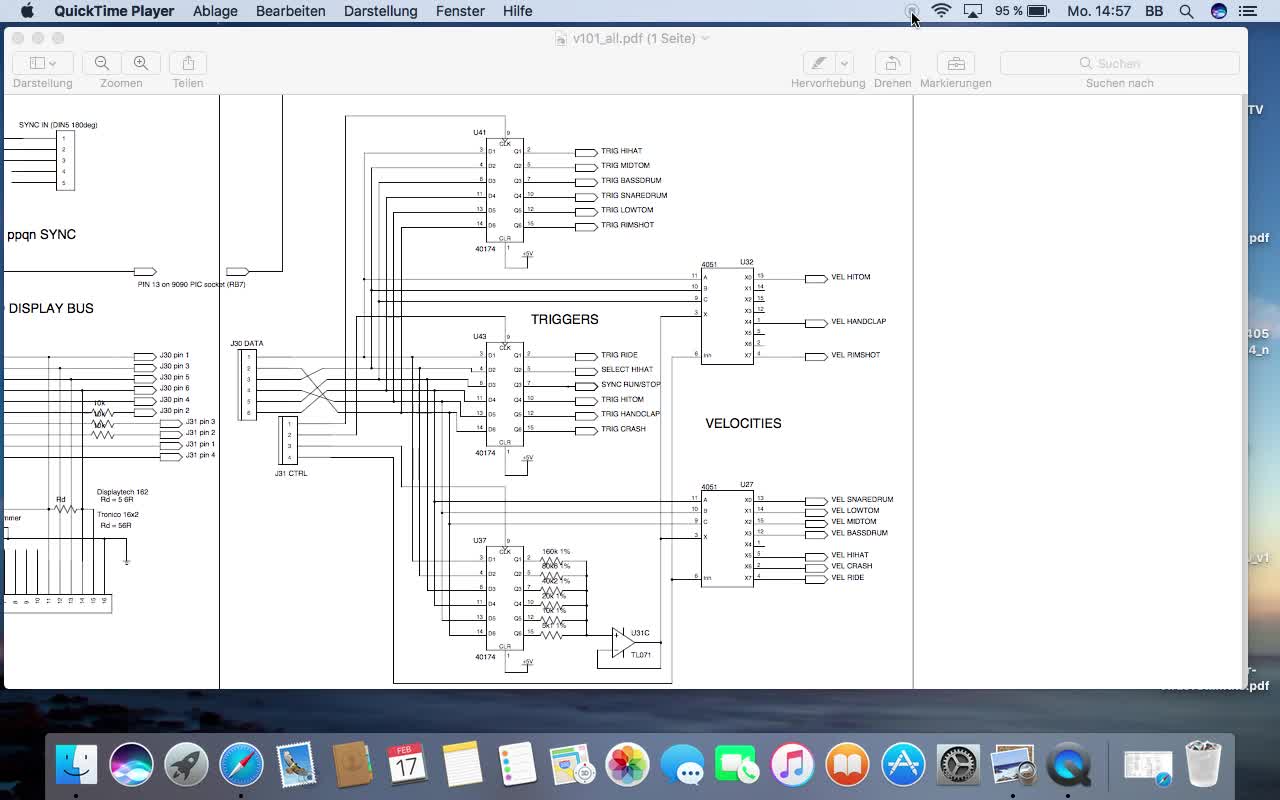Show the Markierungen markup toolbox
This screenshot has height=800, width=1280.
tap(956, 63)
